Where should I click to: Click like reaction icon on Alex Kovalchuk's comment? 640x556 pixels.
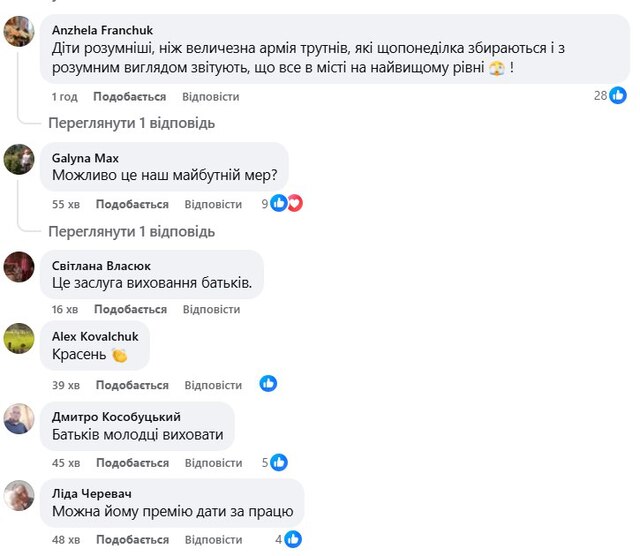[268, 384]
